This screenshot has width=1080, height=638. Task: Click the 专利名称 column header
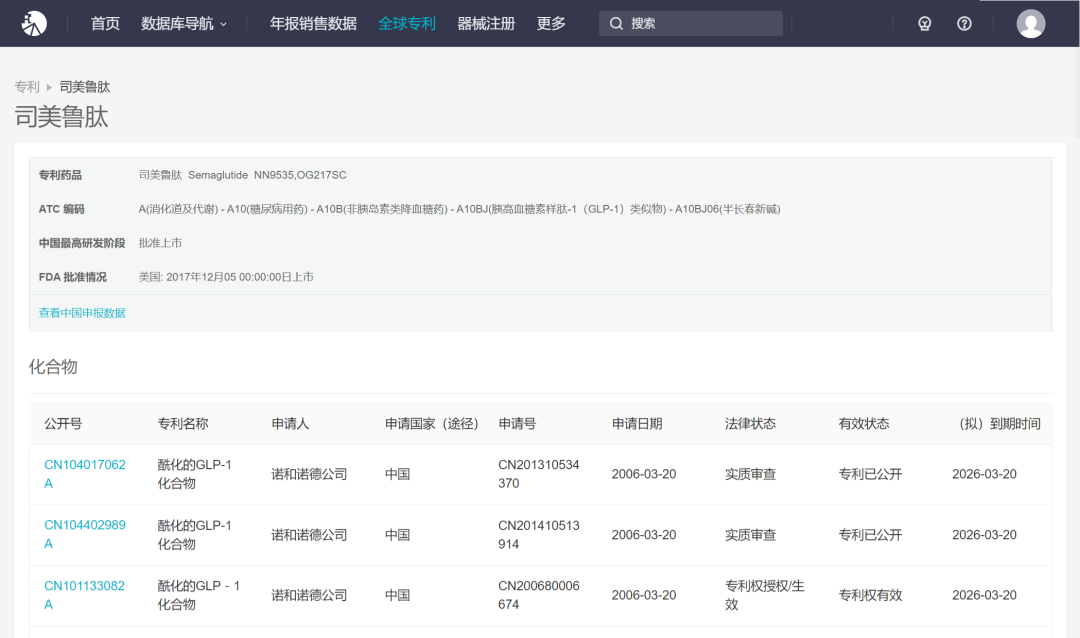coord(183,424)
